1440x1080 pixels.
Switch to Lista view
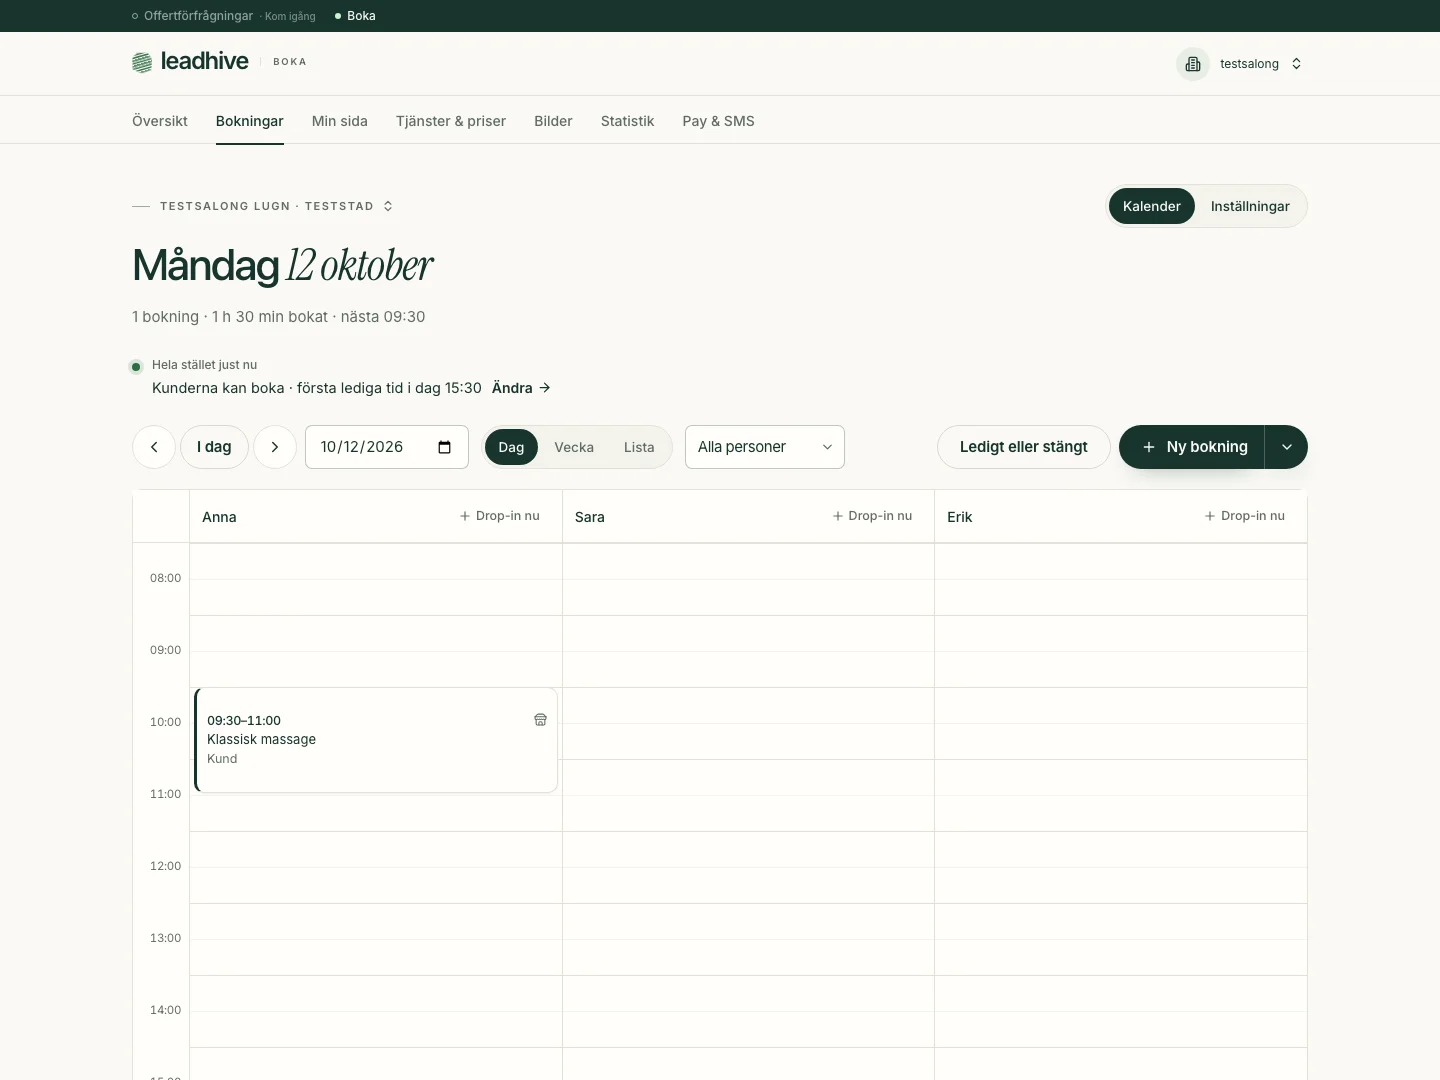pos(639,447)
